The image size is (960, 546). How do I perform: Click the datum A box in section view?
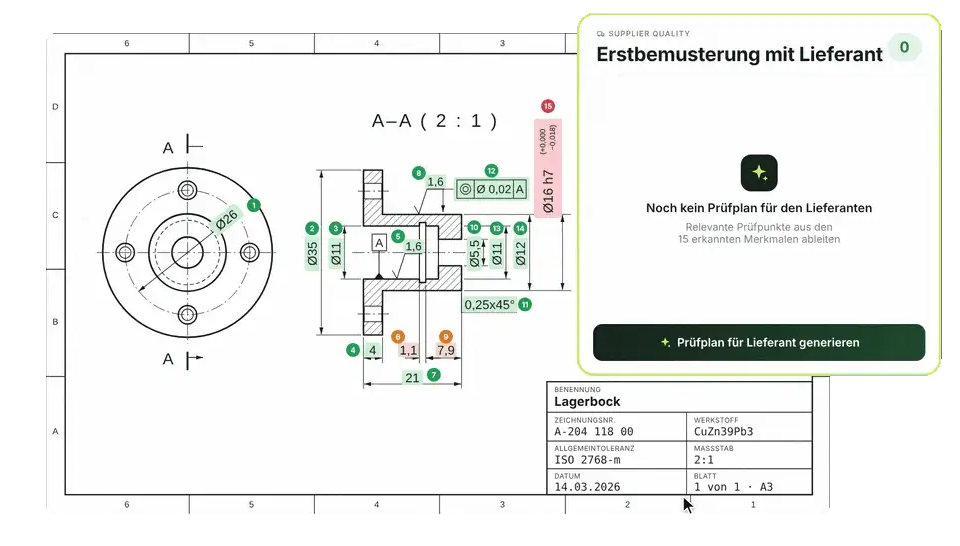[x=379, y=243]
